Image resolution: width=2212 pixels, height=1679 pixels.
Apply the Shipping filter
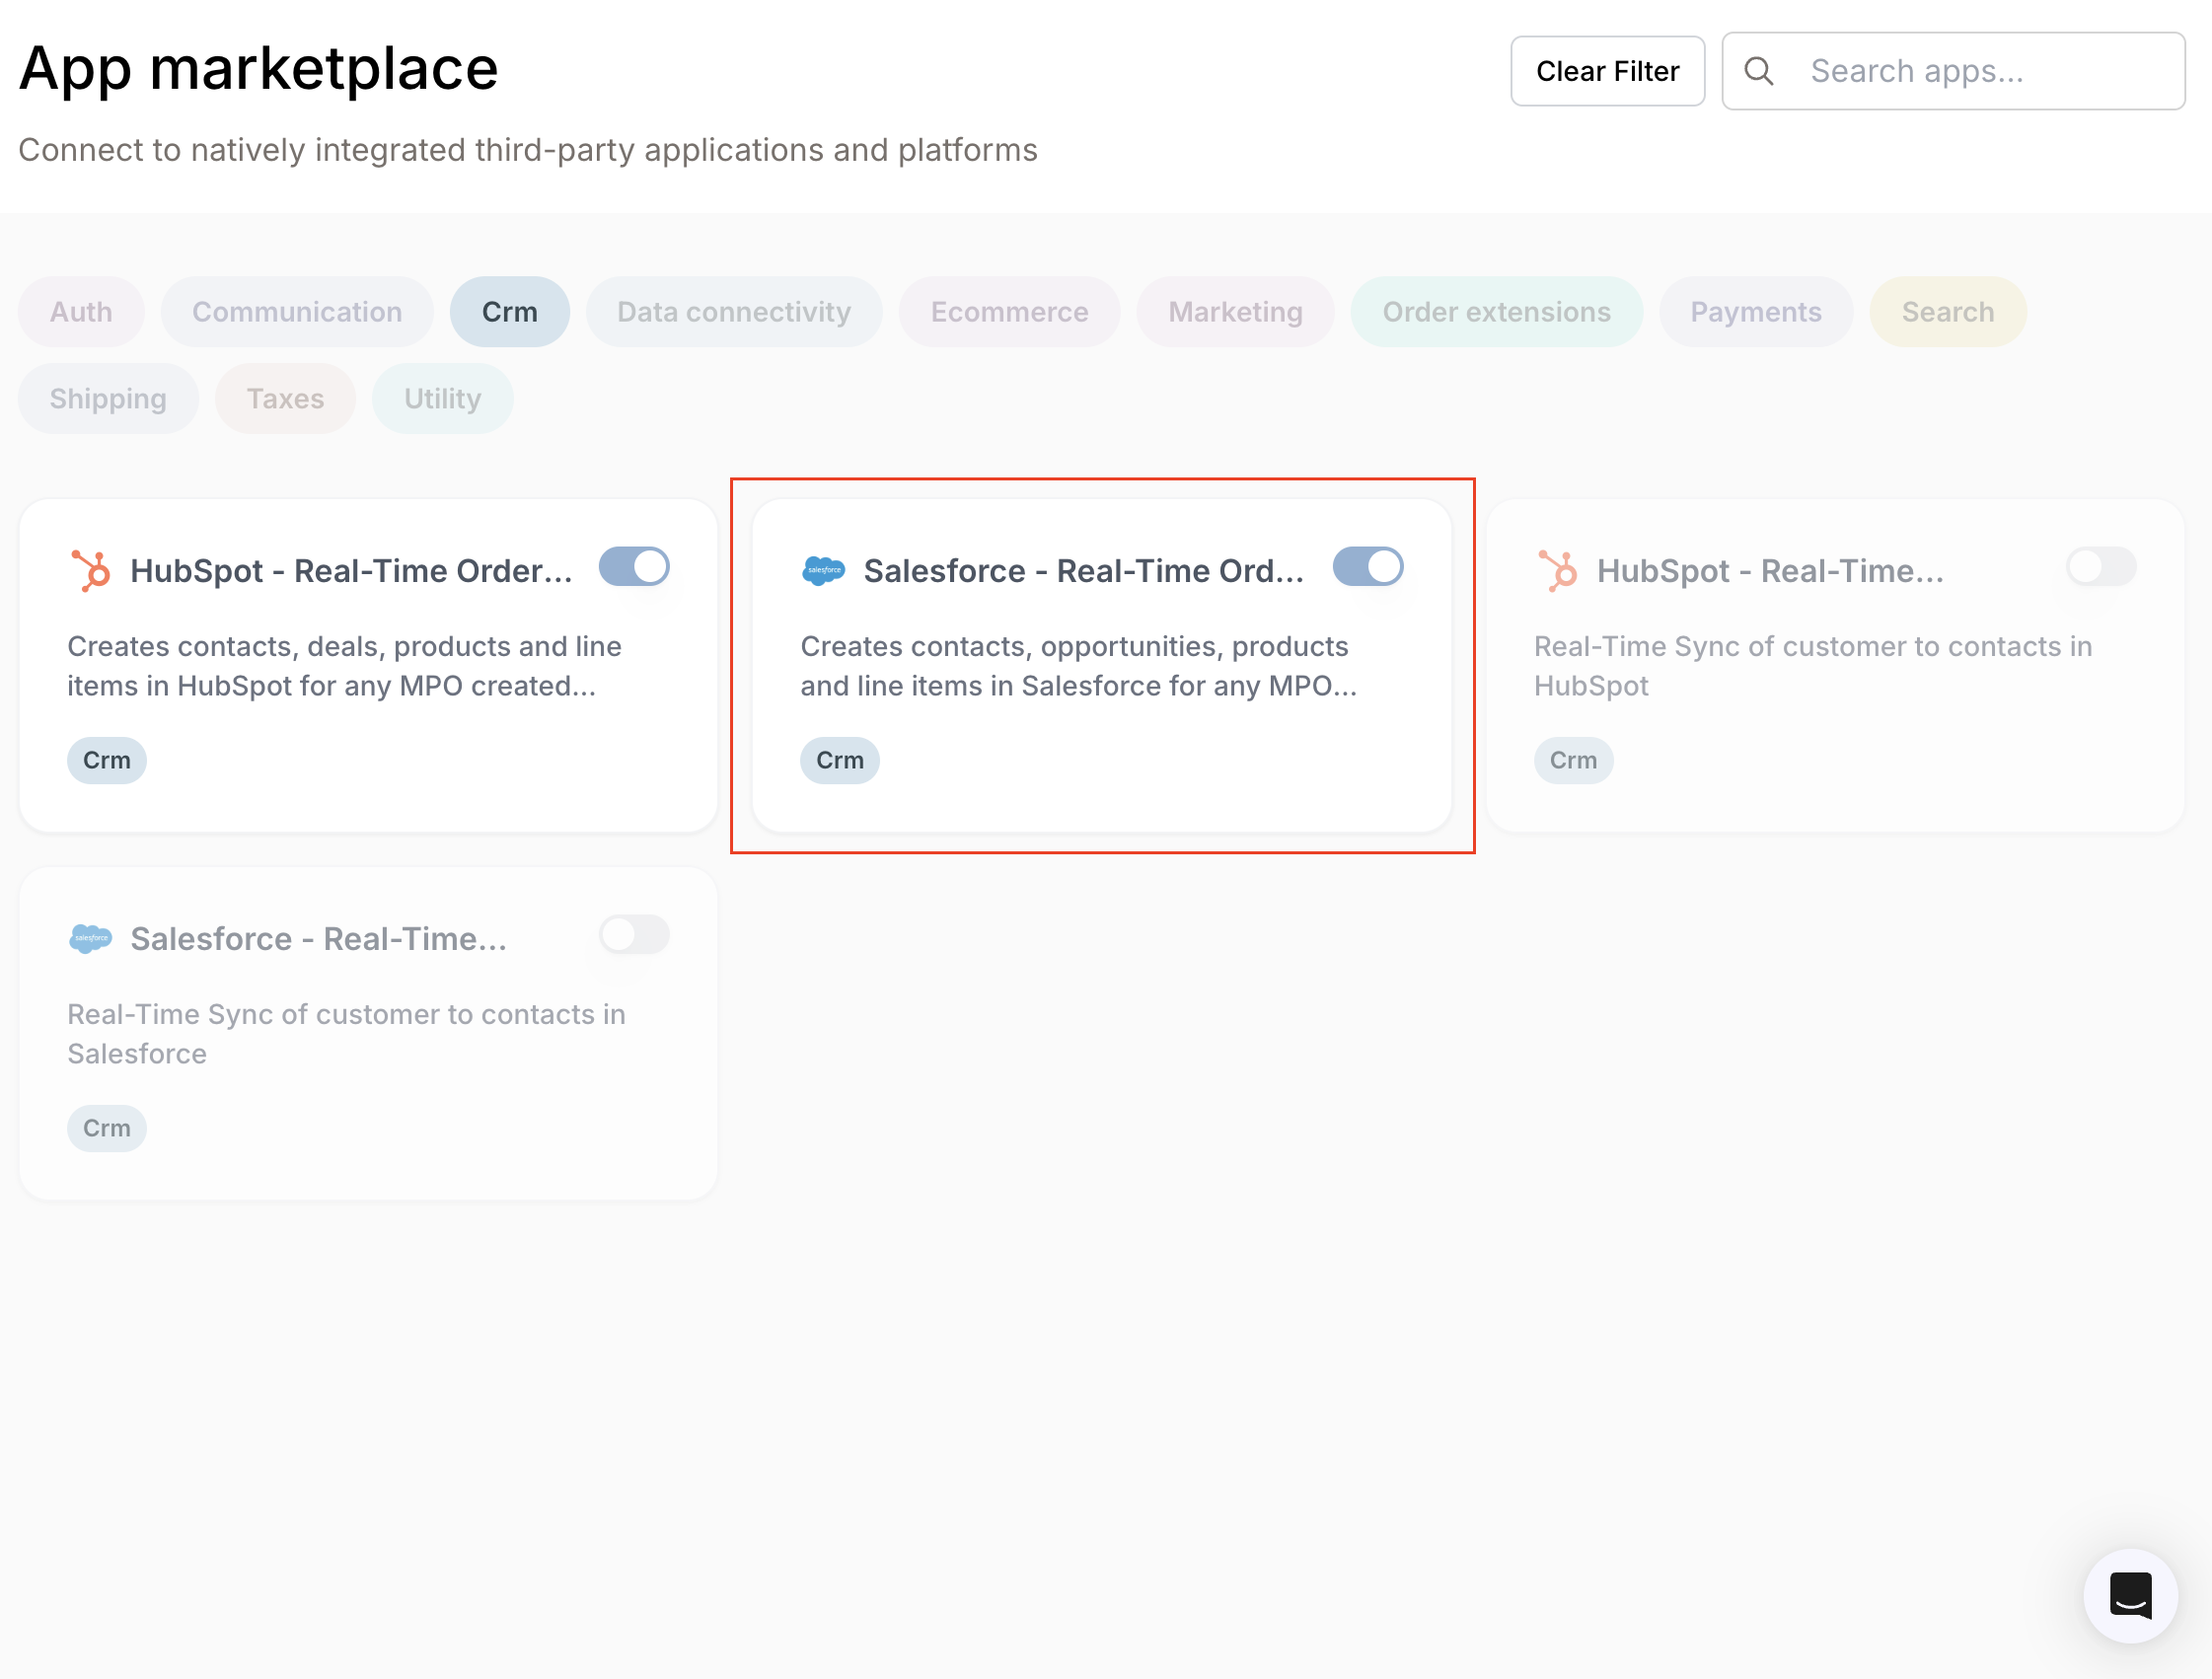(x=108, y=398)
